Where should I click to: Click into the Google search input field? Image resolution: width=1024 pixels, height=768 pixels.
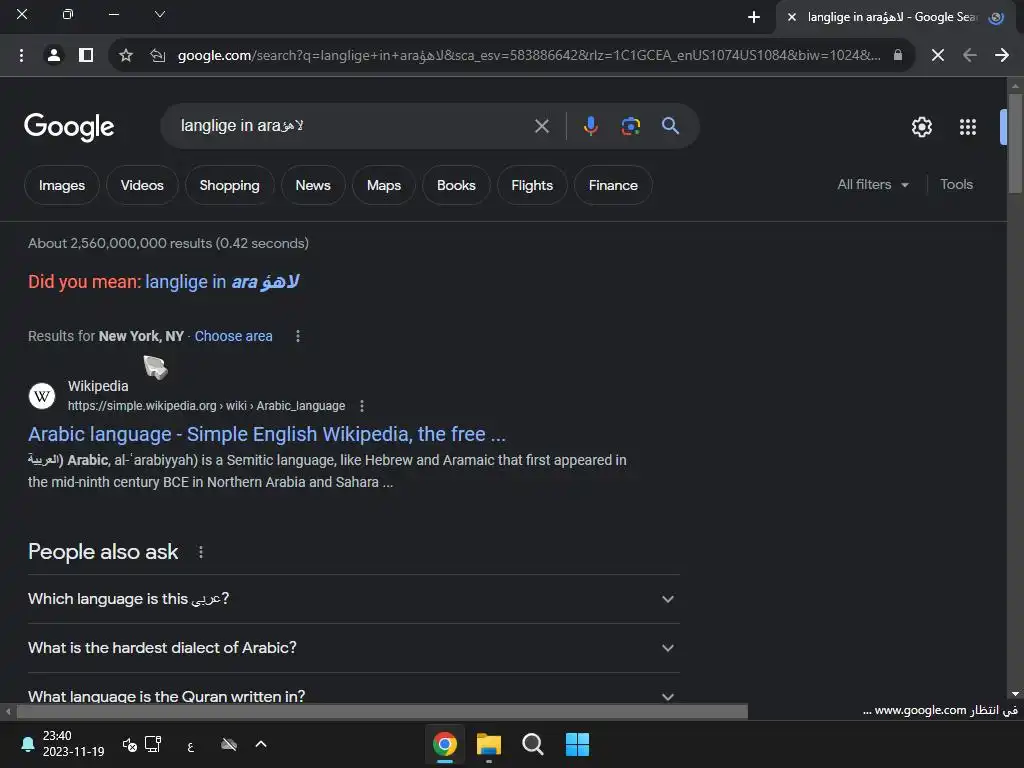[x=353, y=126]
